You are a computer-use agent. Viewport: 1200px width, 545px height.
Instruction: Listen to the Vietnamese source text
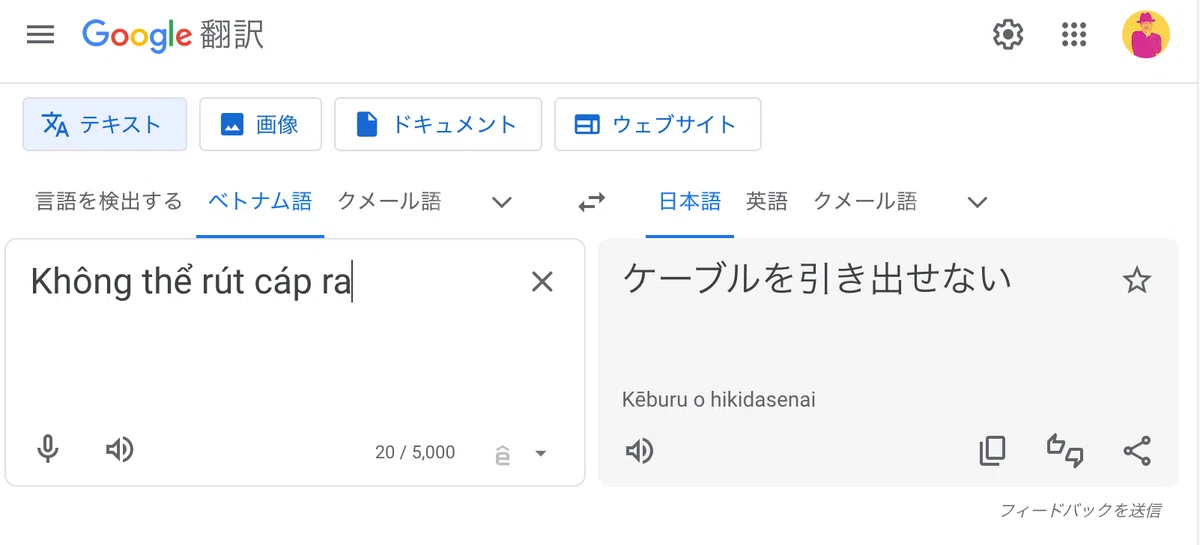click(x=119, y=450)
